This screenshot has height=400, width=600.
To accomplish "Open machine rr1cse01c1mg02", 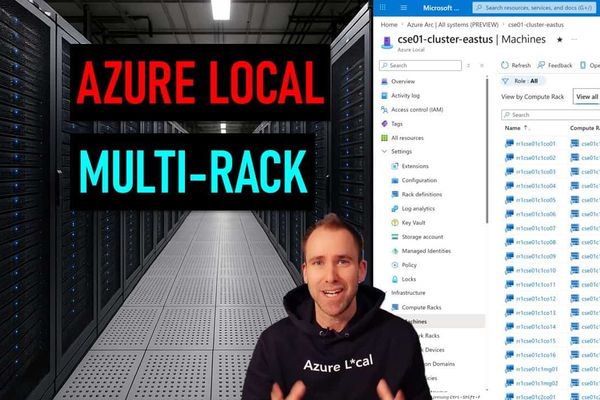I will click(536, 383).
